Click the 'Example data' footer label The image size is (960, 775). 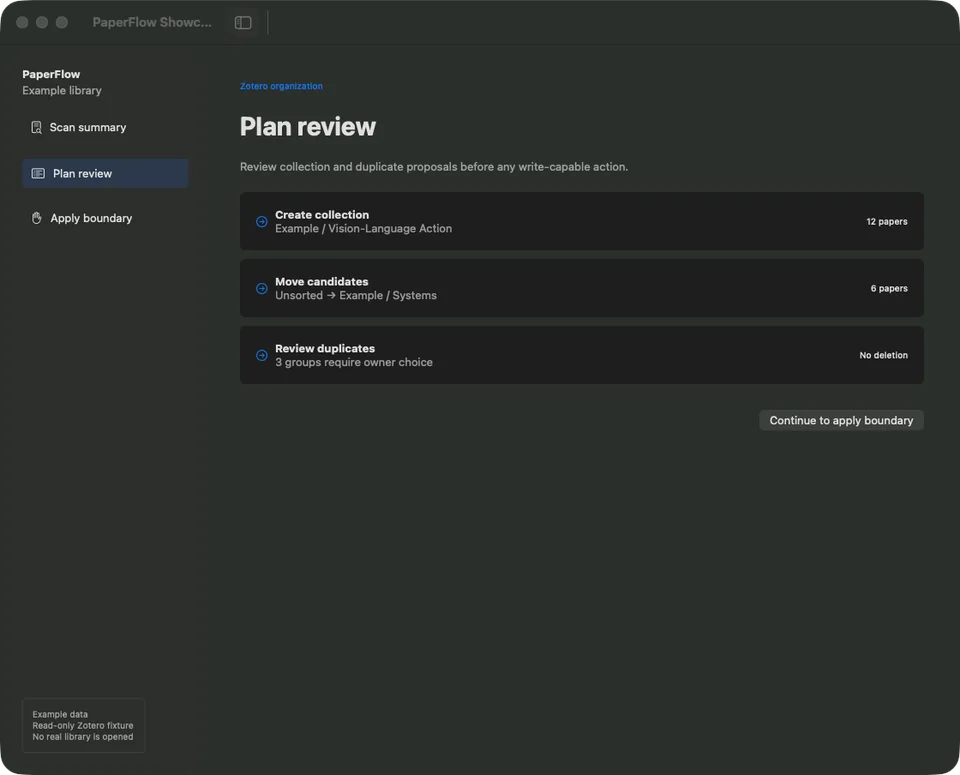60,714
